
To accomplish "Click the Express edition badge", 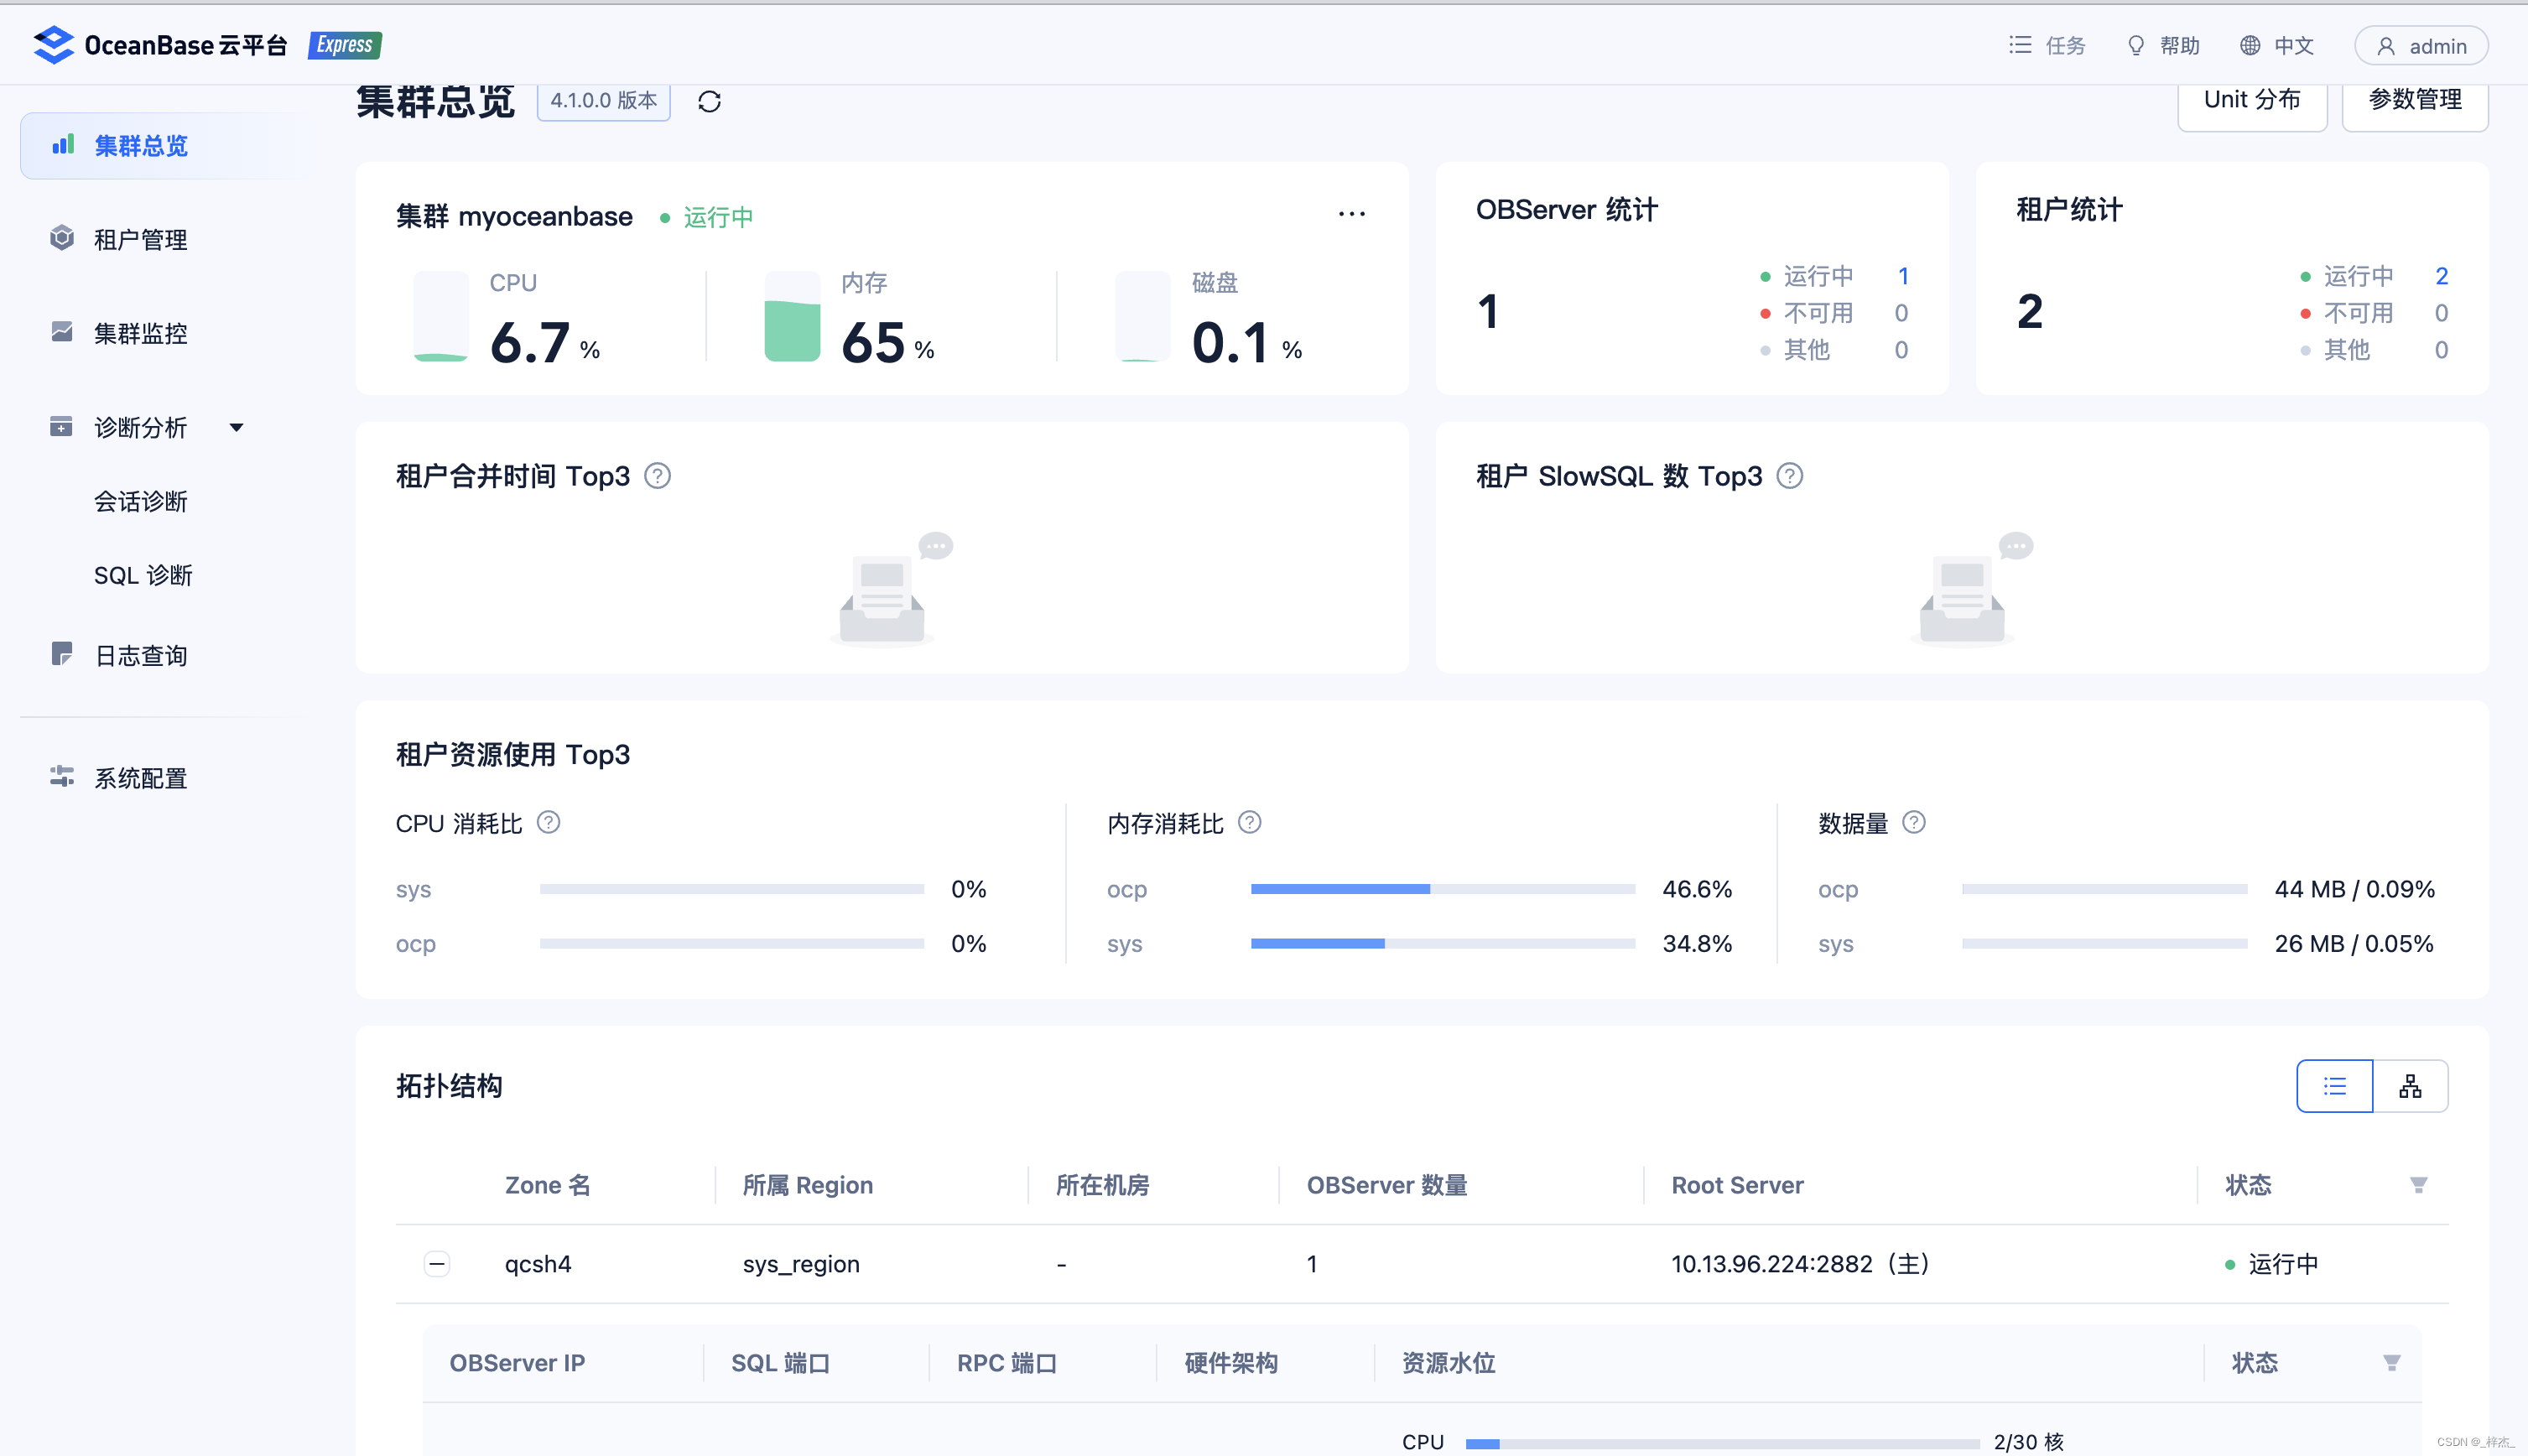I will click(344, 45).
